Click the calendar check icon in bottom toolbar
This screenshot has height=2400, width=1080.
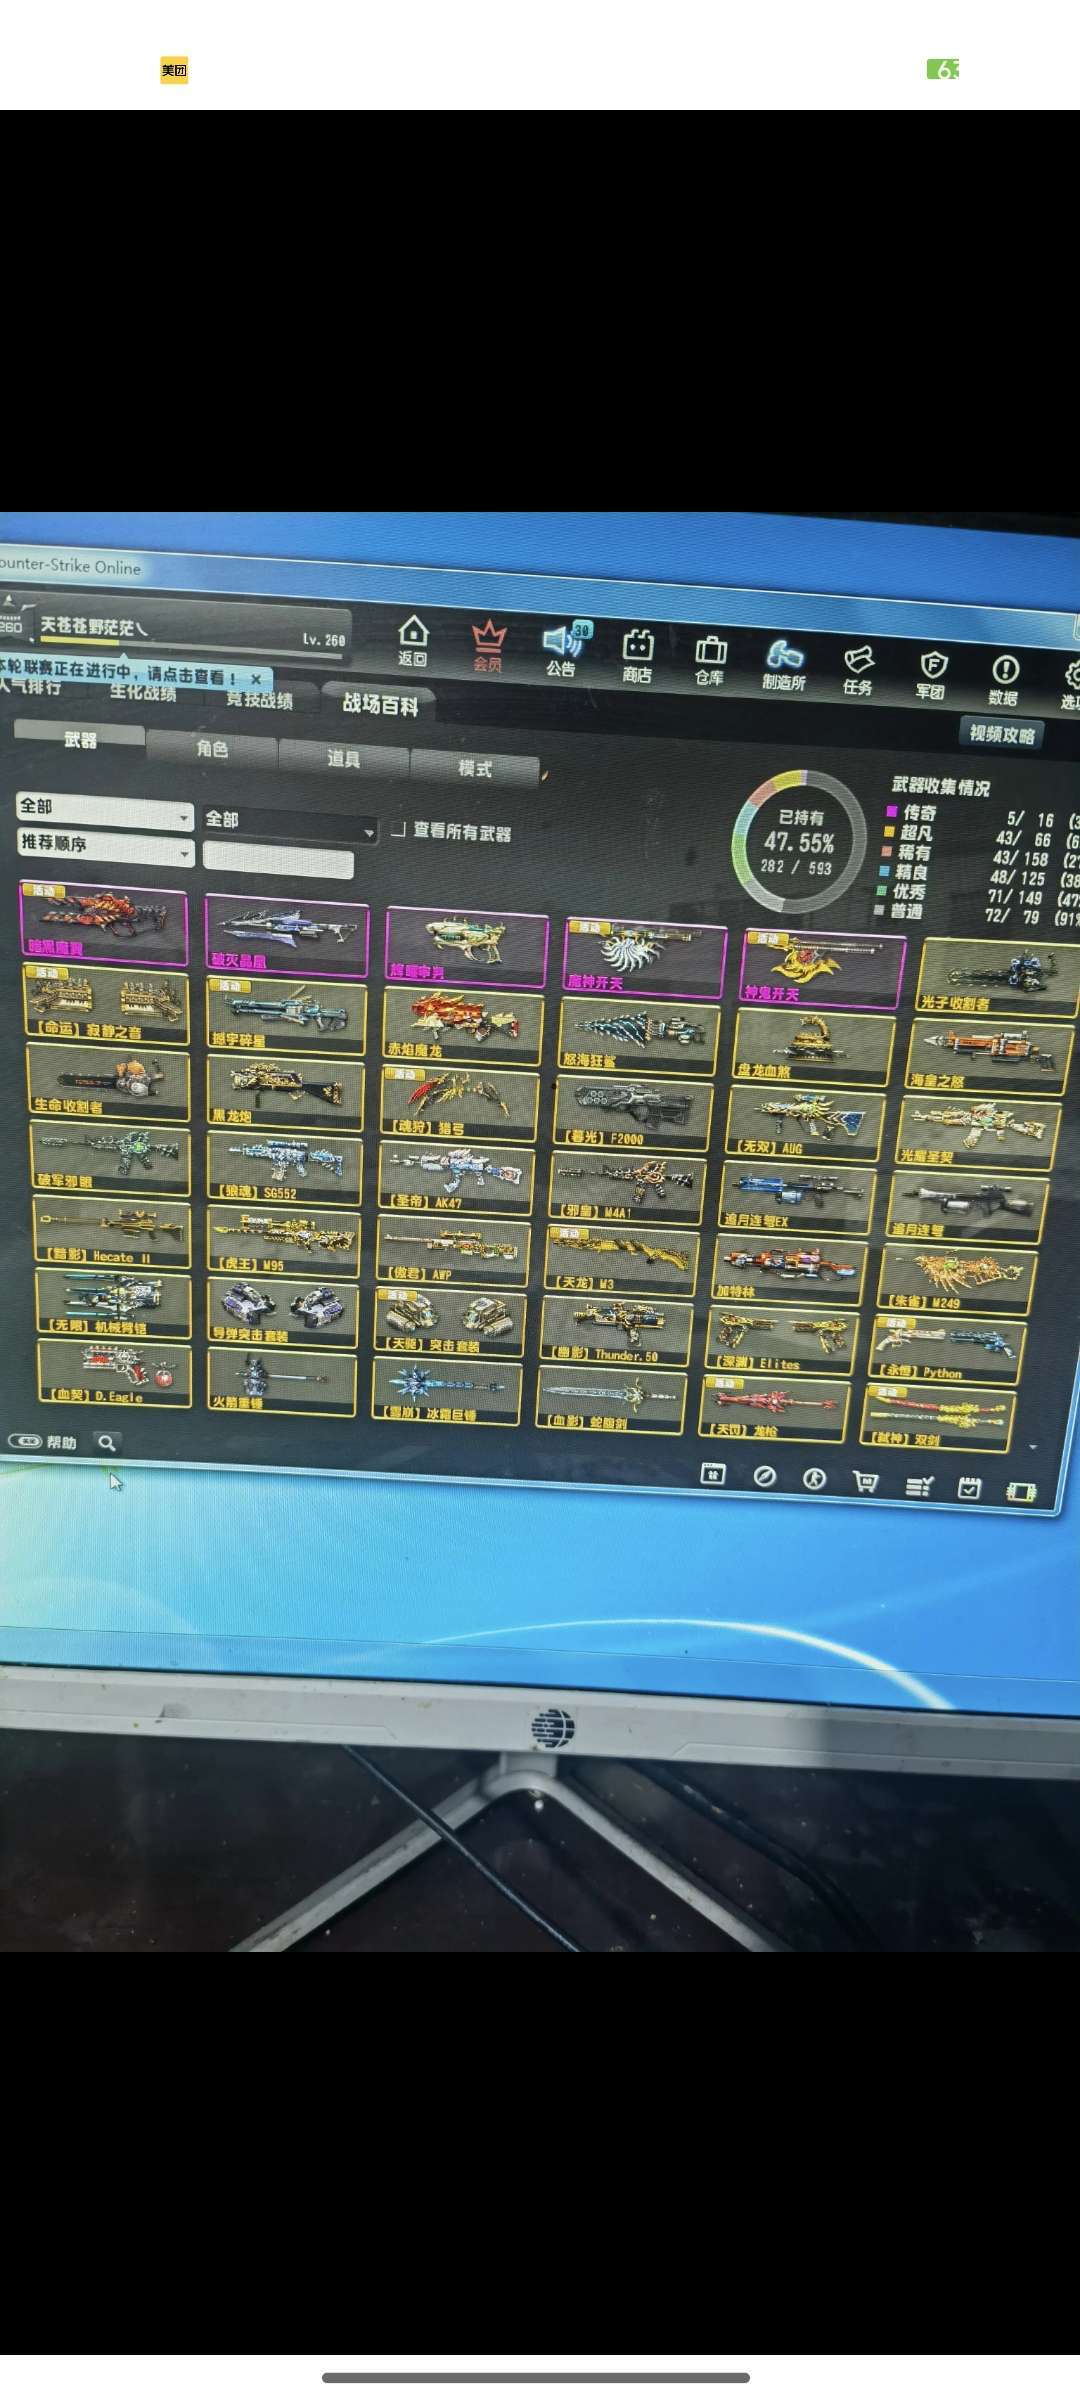point(969,1488)
